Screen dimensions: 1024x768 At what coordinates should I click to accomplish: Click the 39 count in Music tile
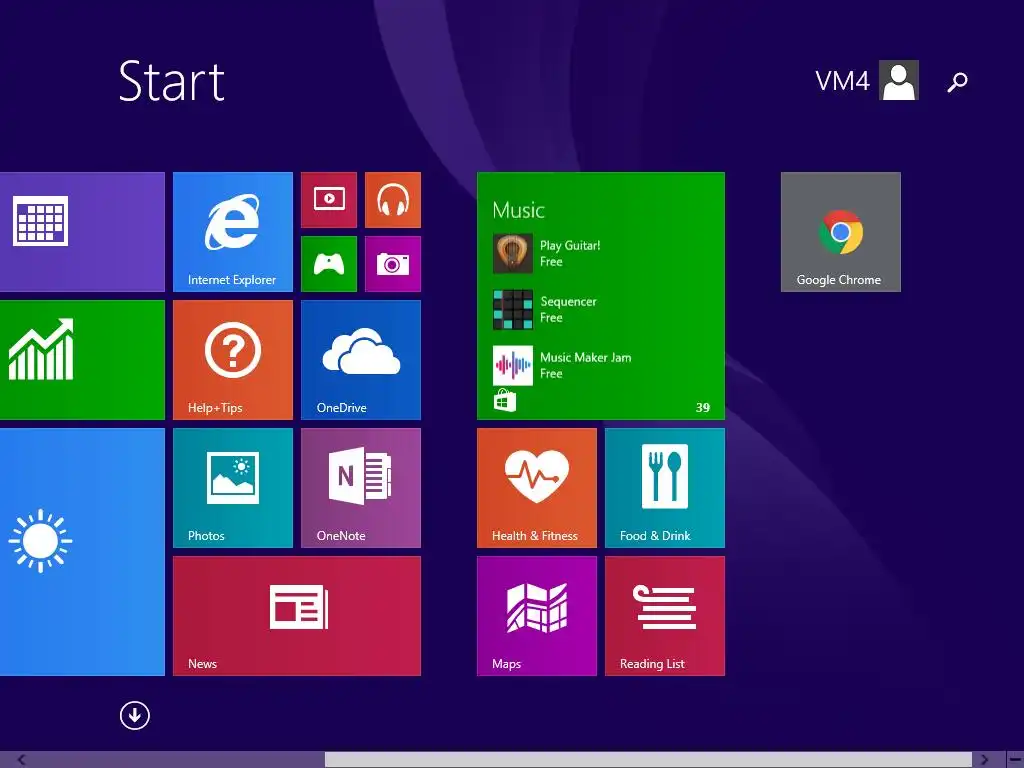(703, 408)
